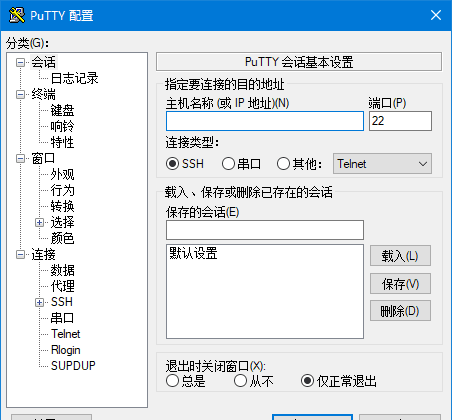Open SSH settings in tree
The height and width of the screenshot is (420, 452).
pos(62,302)
